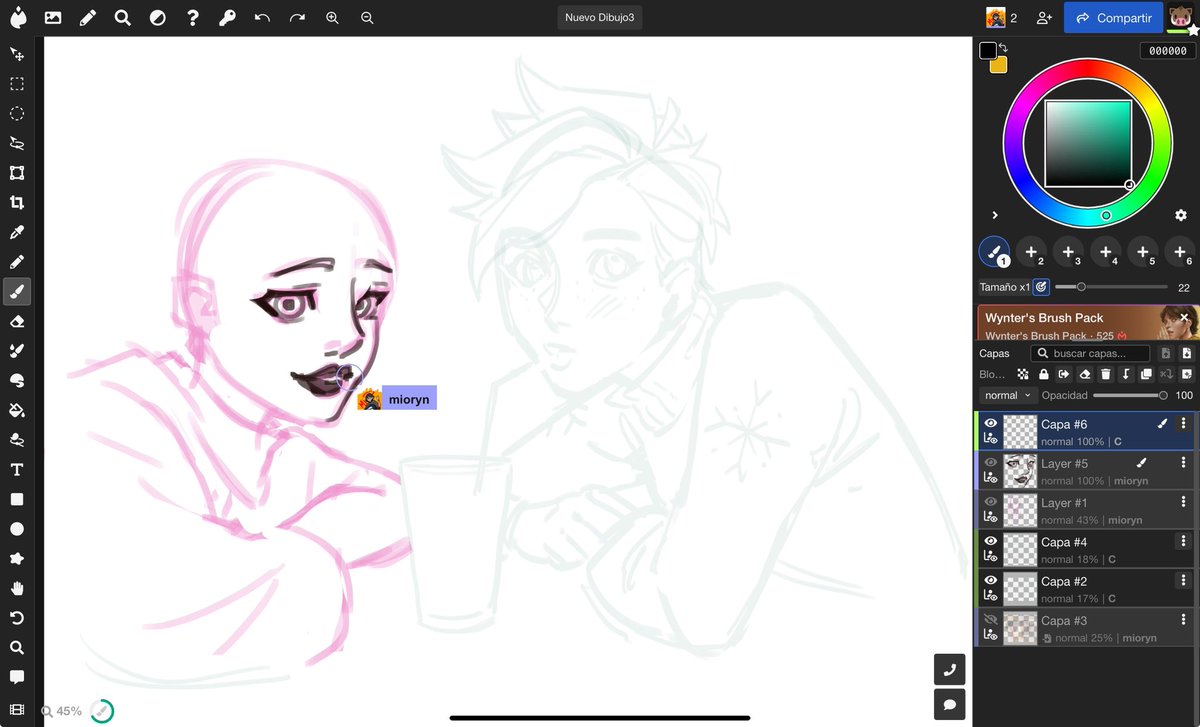Add a brush to preset slot 6
Image resolution: width=1200 pixels, height=727 pixels.
(1180, 252)
